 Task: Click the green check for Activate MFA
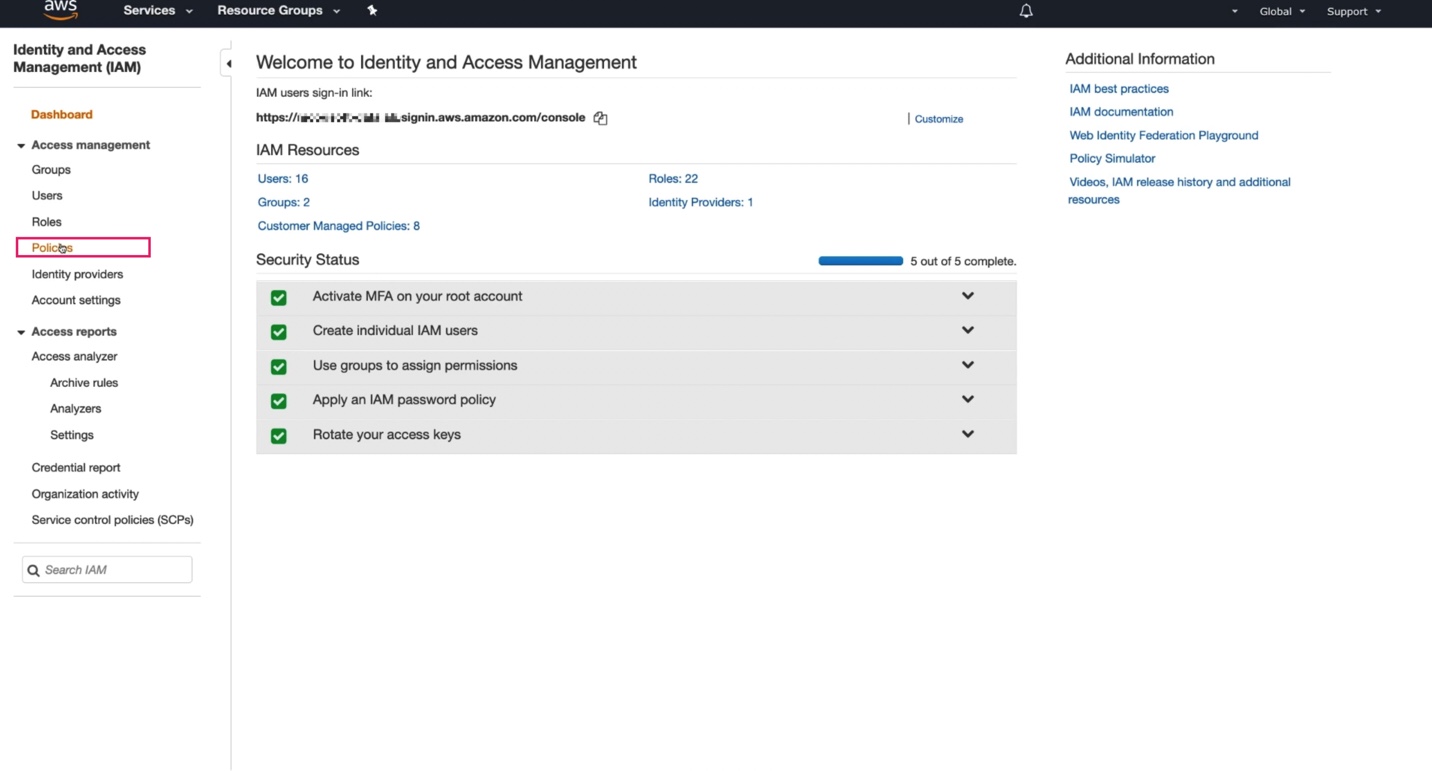[279, 297]
